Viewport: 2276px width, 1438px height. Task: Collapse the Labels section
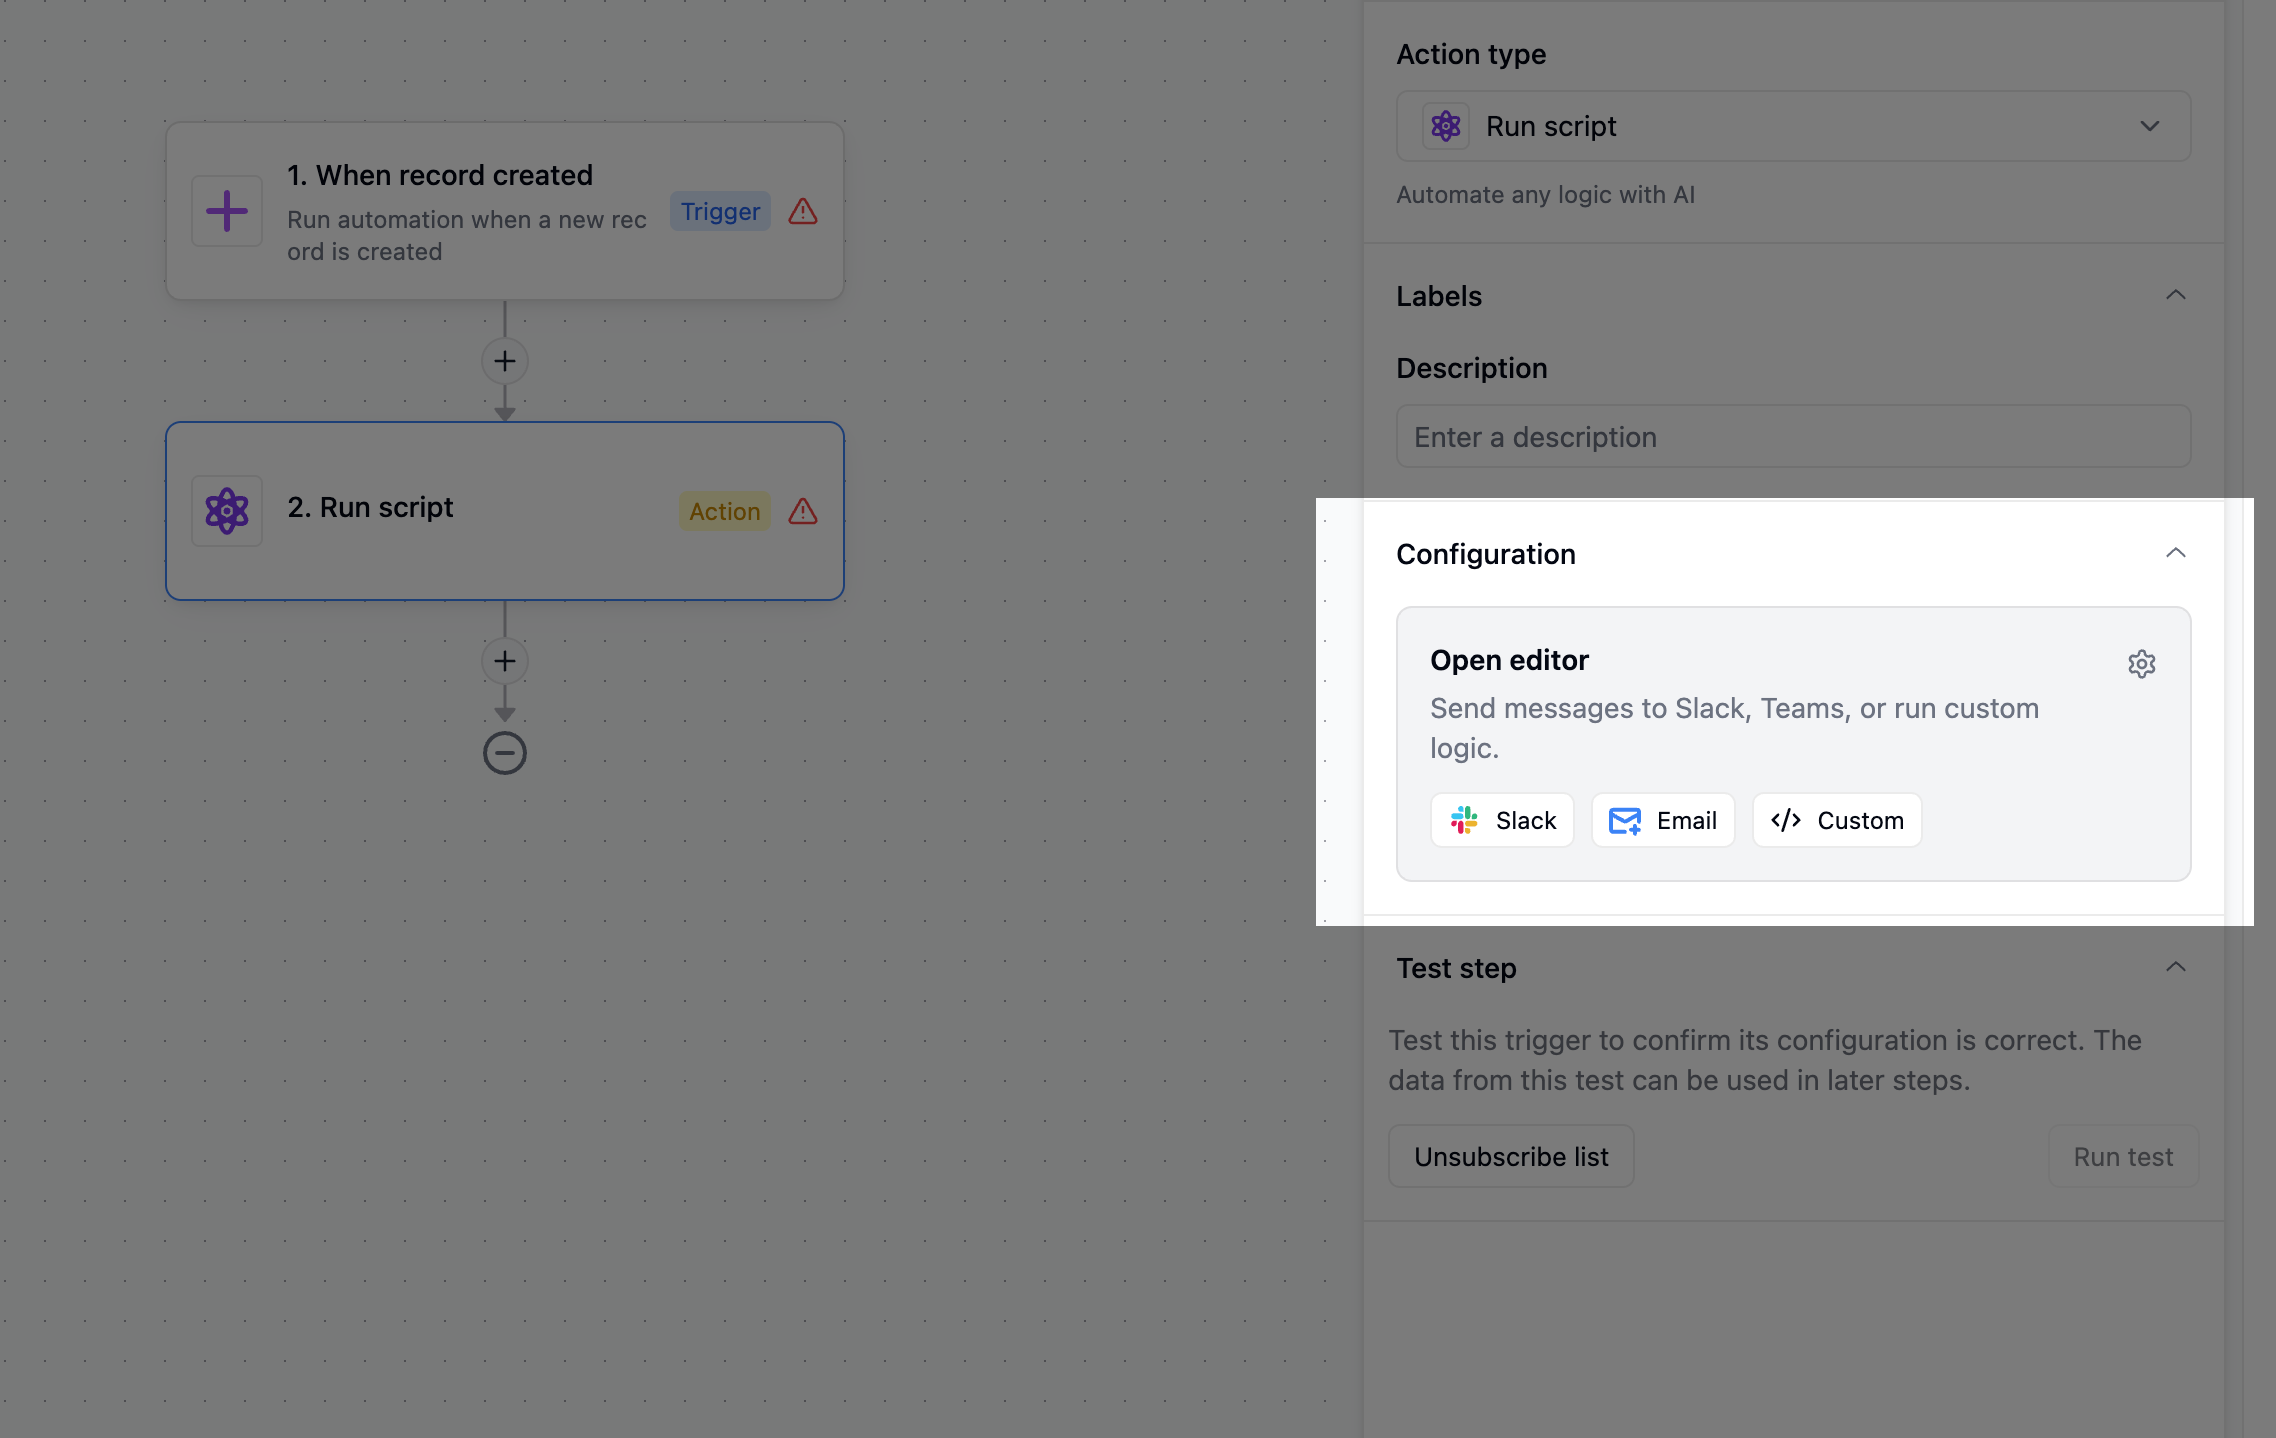[x=2175, y=295]
